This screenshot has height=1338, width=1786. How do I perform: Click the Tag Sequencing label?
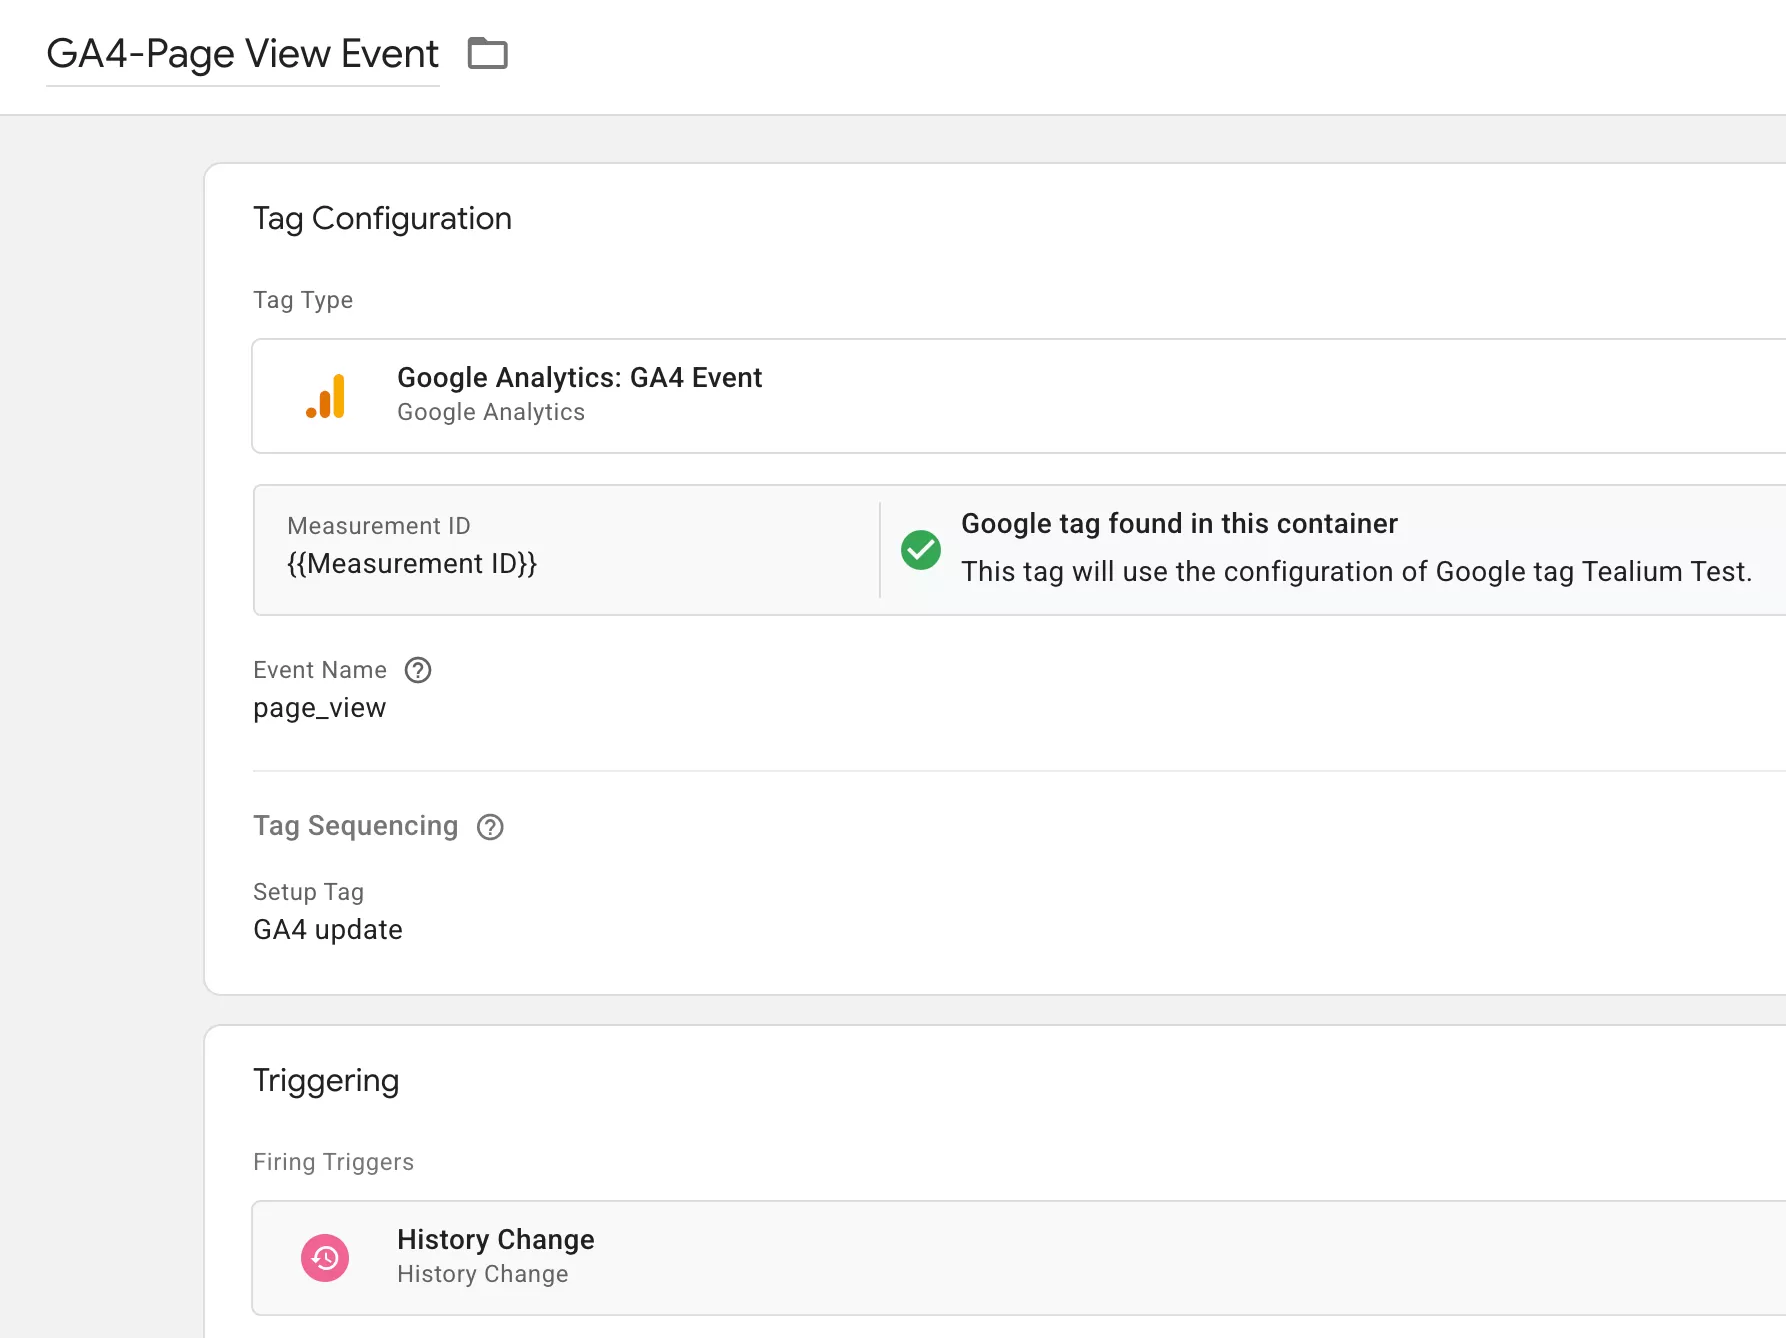tap(355, 826)
